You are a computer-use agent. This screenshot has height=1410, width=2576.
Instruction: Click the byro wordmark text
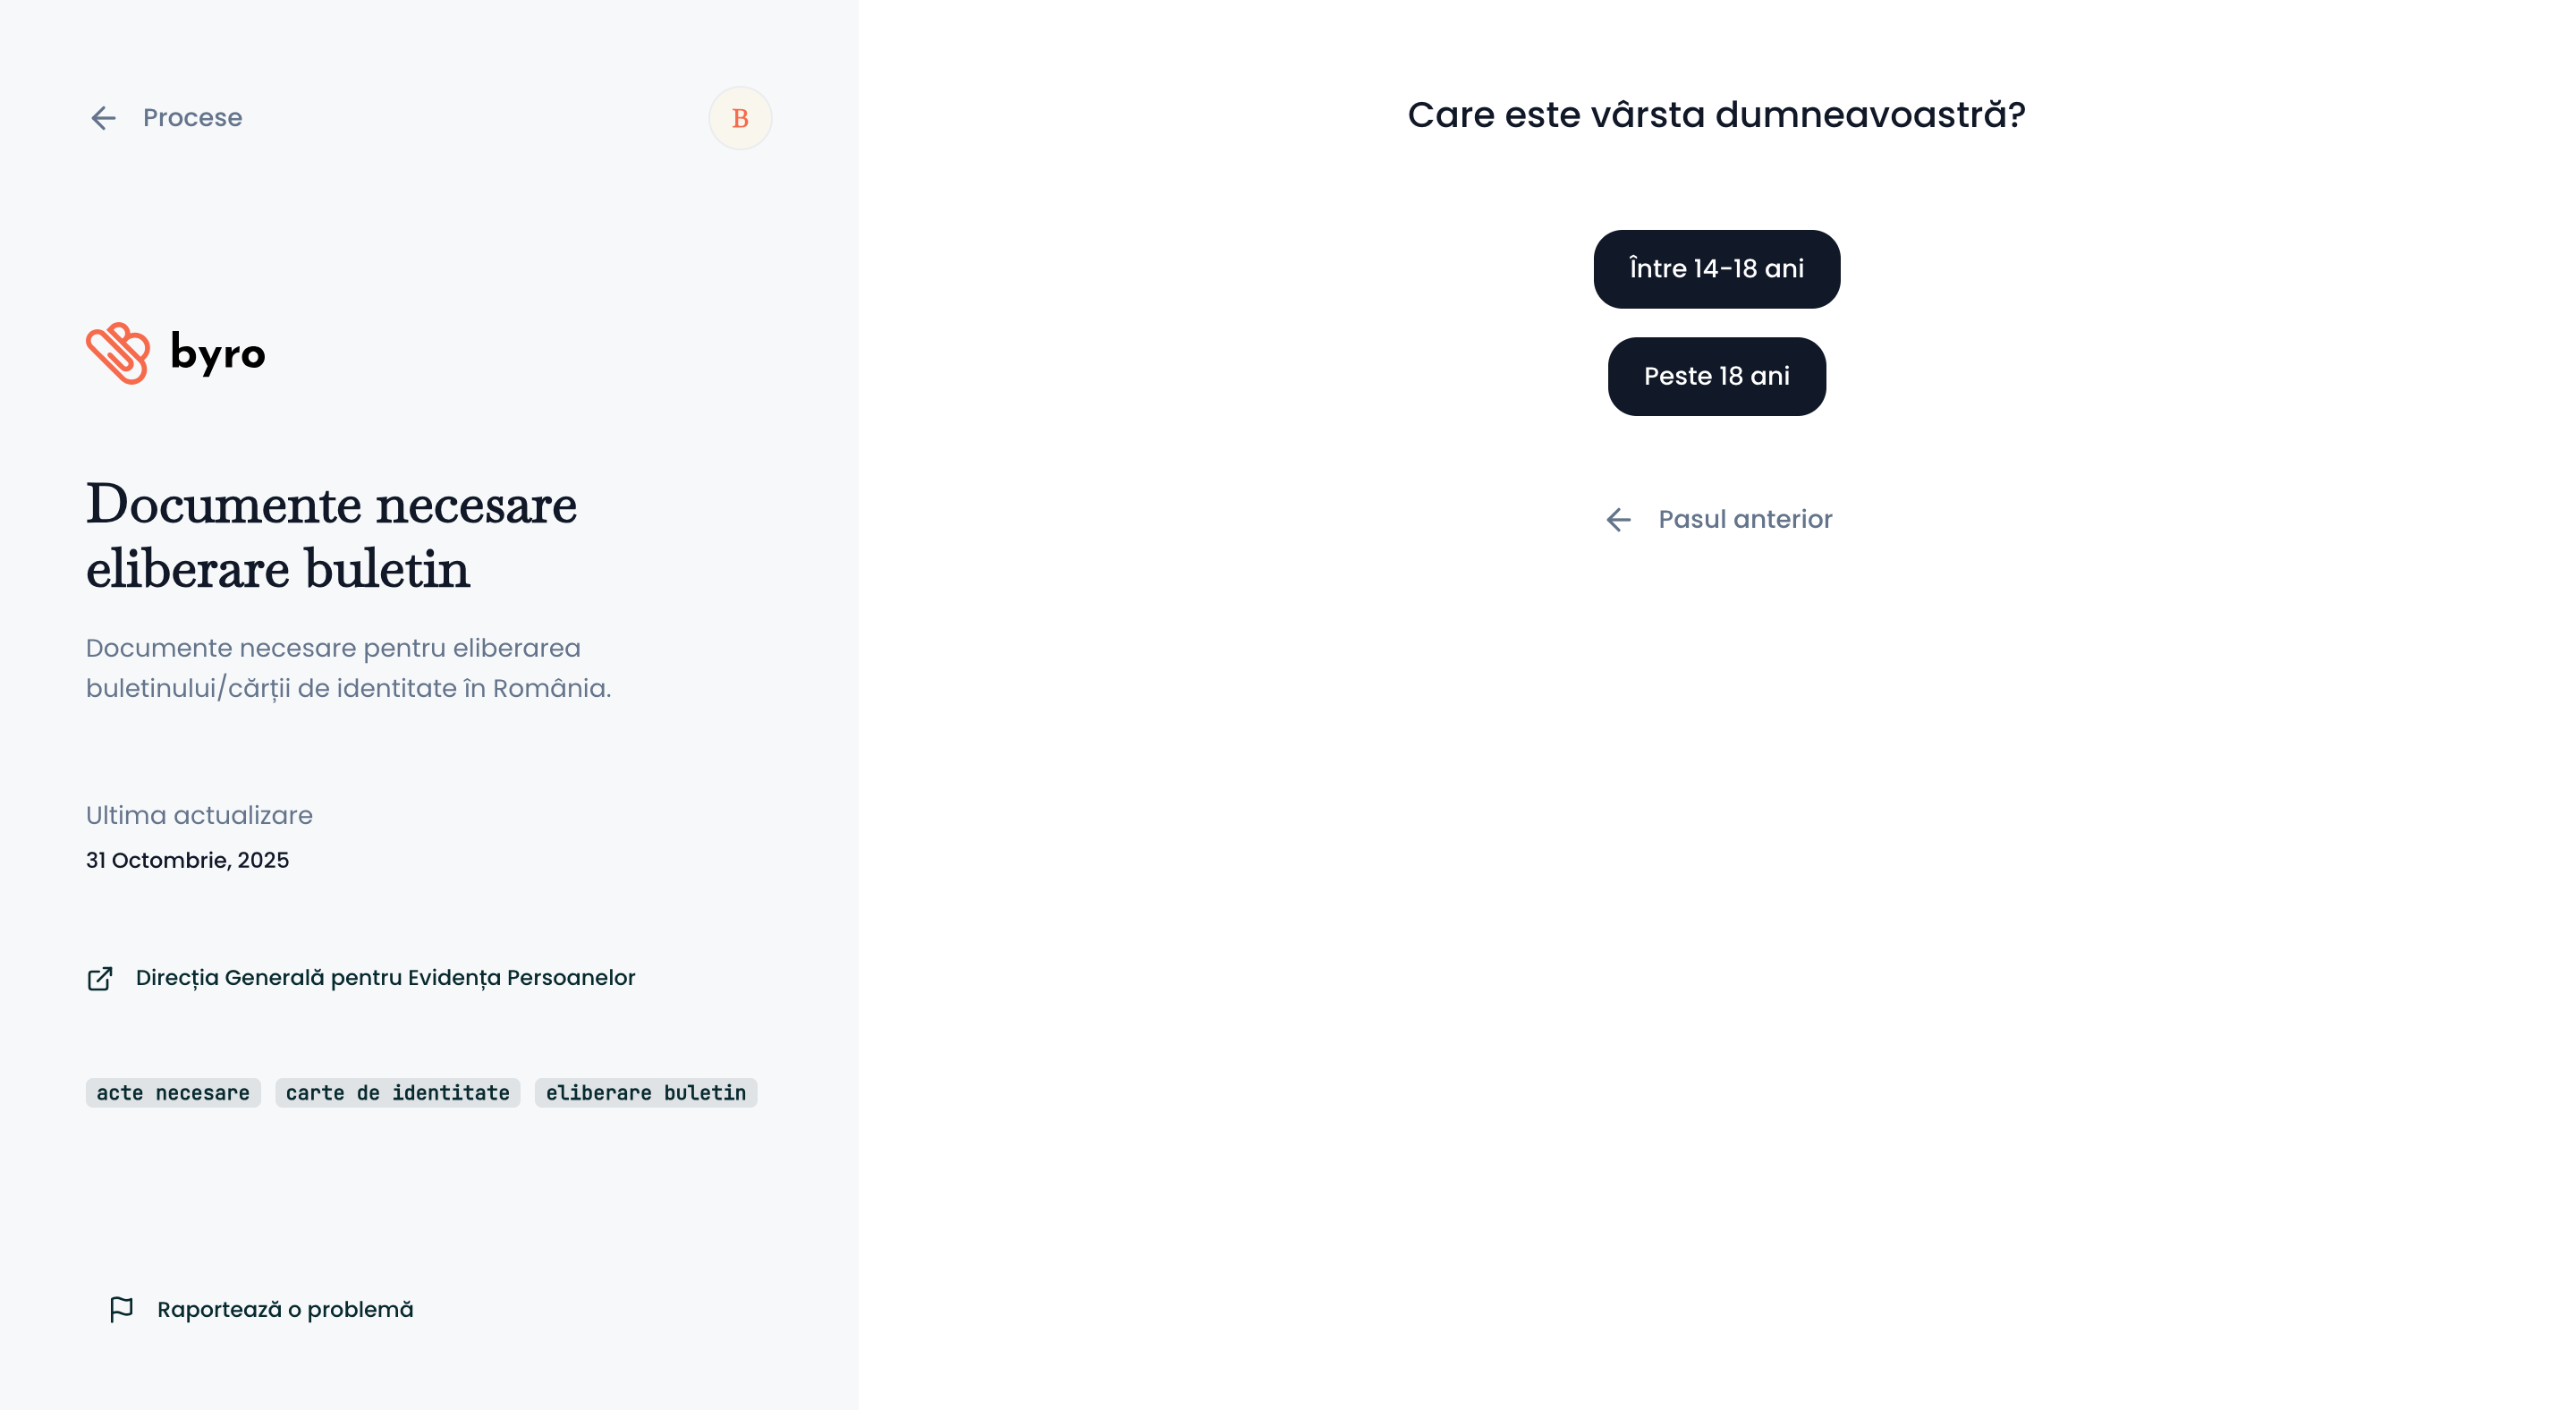point(218,353)
